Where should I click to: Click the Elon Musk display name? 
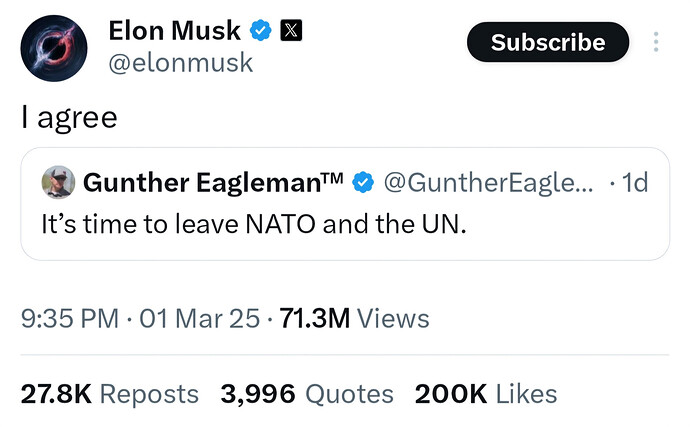pos(176,31)
